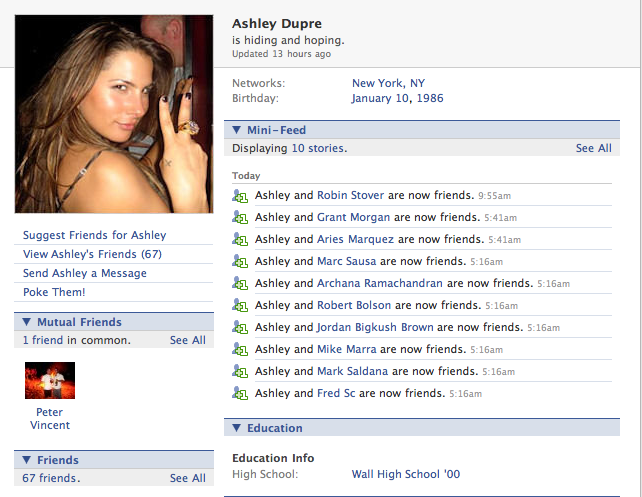Open Wall High School '00 link
Screen dimensions: 642x497
click(406, 474)
